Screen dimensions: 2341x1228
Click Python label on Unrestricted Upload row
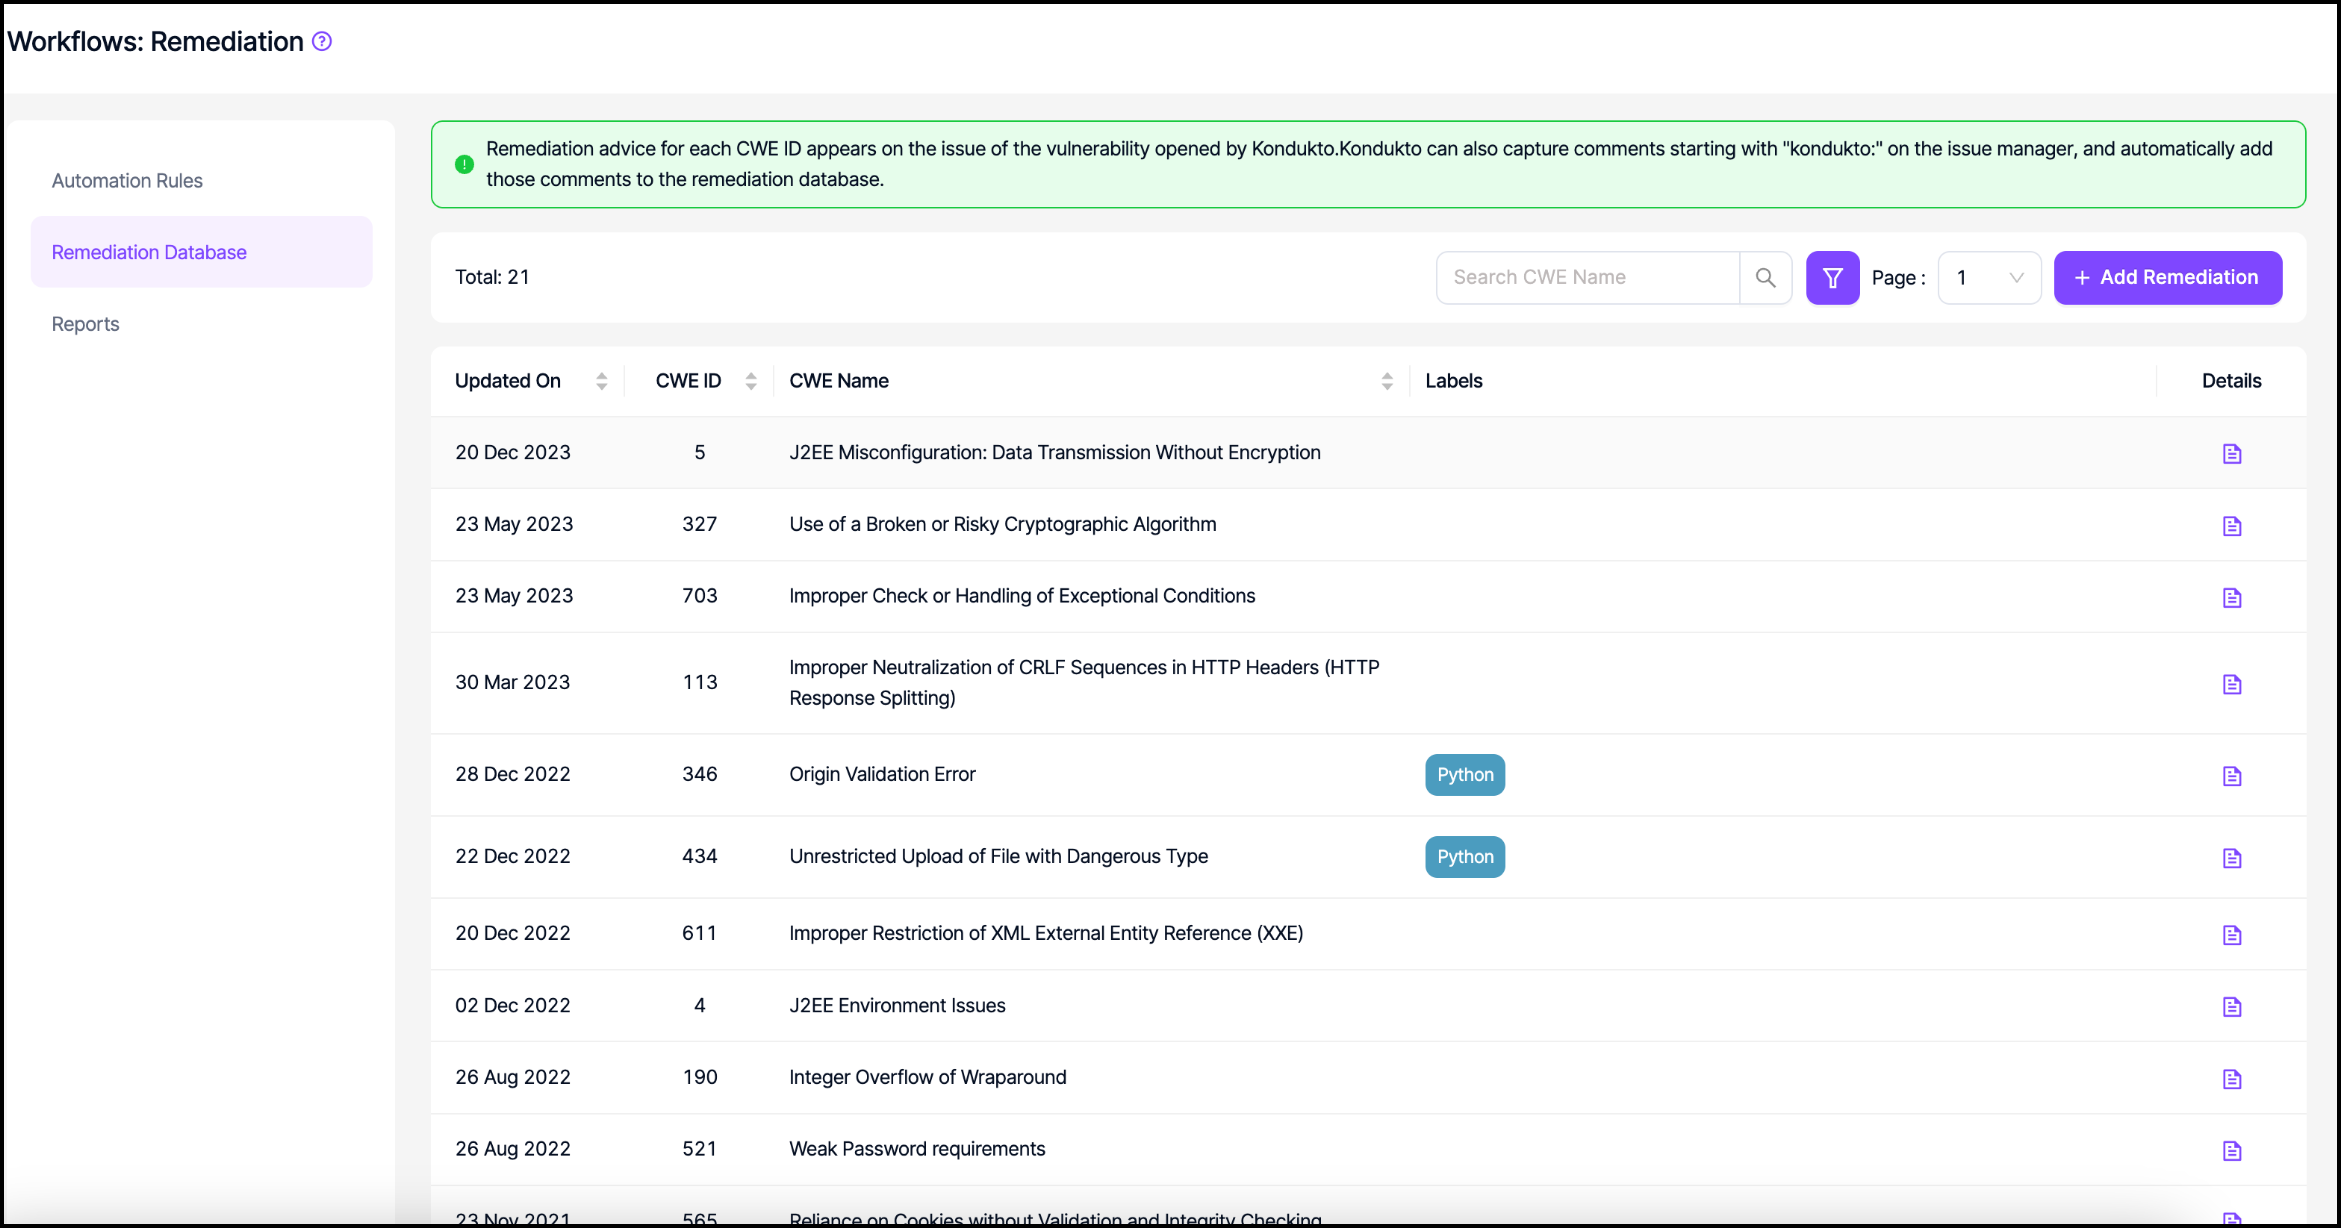click(1464, 857)
